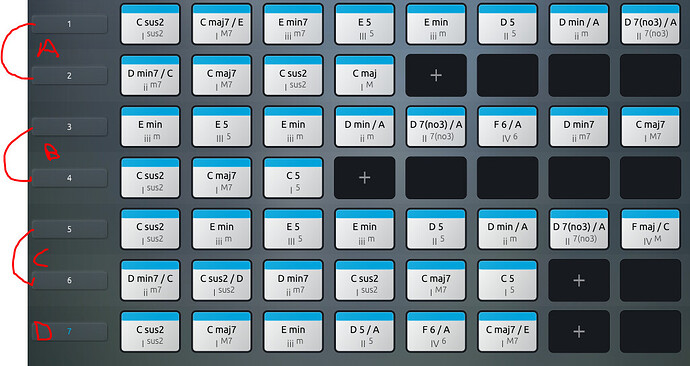
Task: Select the D 5 / A chord pad
Action: 364,332
